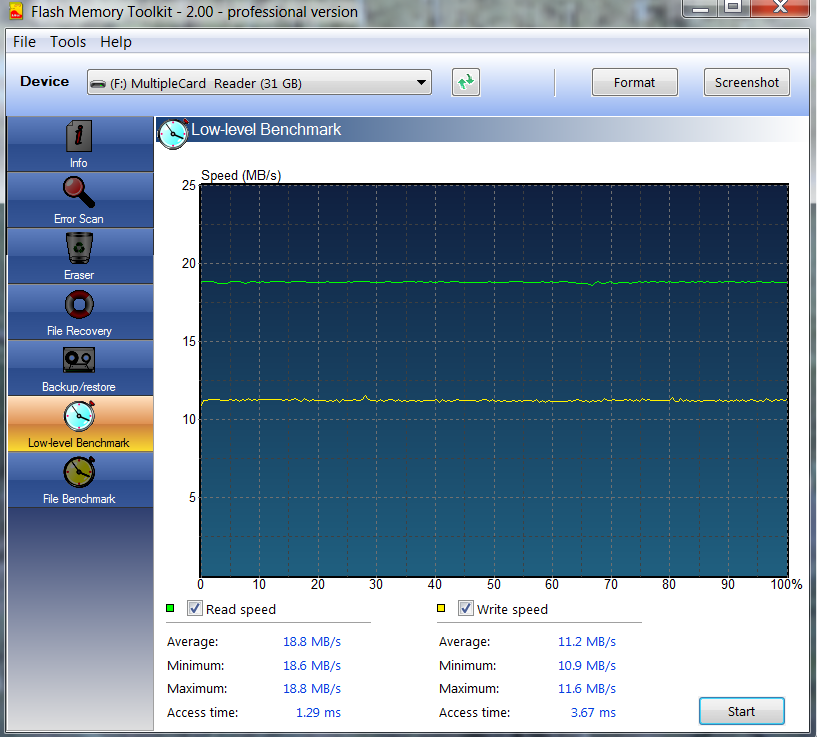Click the dropdown arrow beside MultipleCard Reader
Image resolution: width=817 pixels, height=737 pixels.
(421, 83)
